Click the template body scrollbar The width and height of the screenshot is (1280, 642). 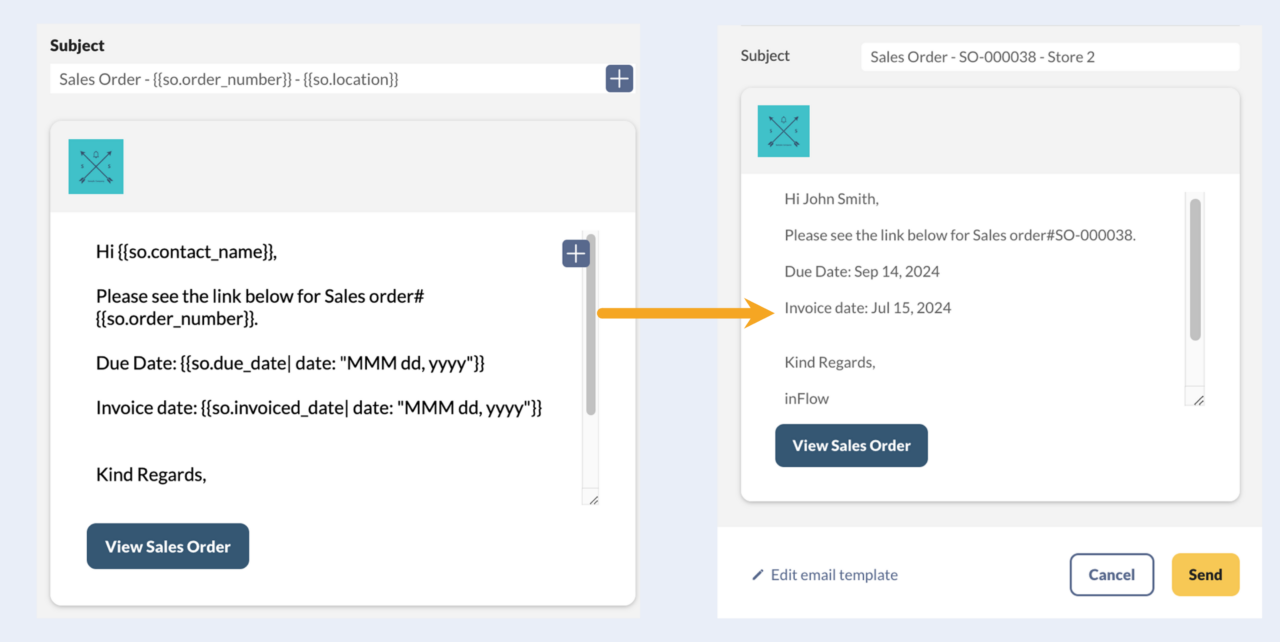(591, 326)
